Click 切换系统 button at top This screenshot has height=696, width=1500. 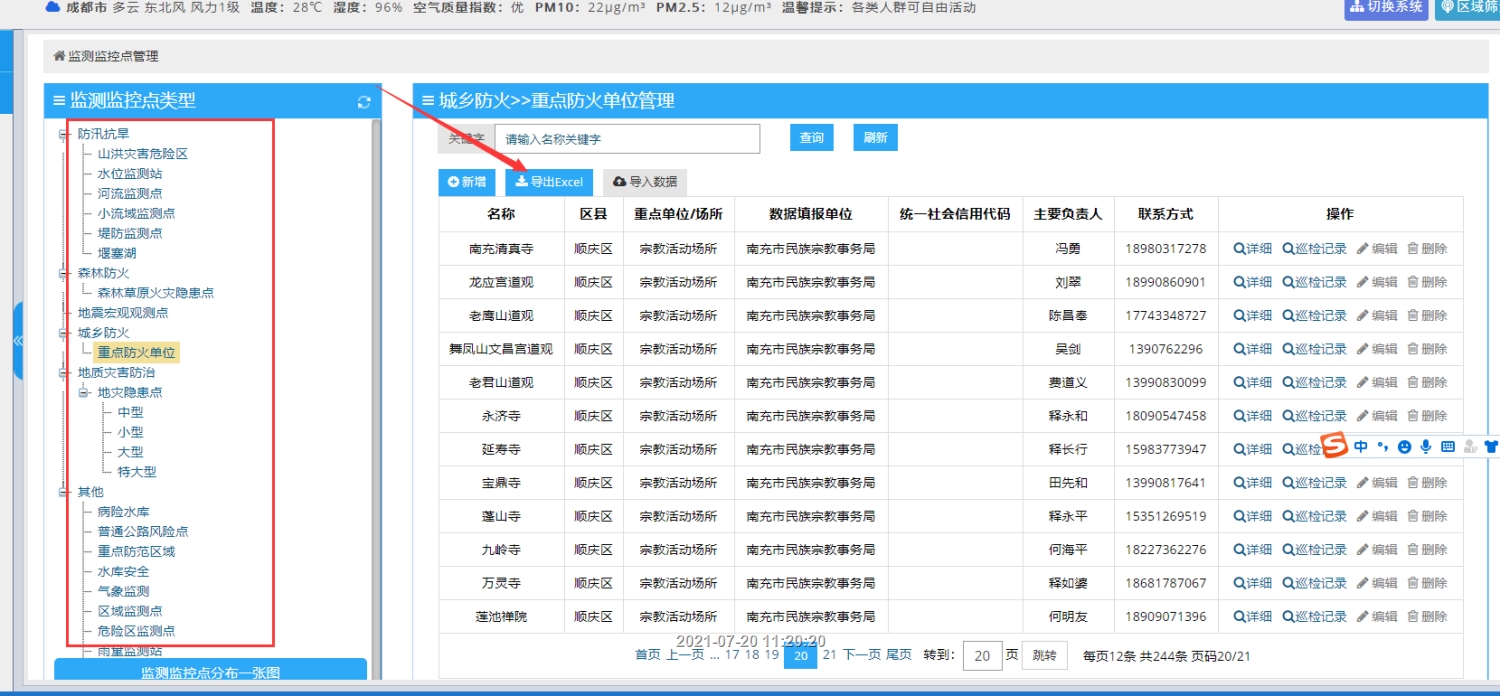tap(1386, 7)
